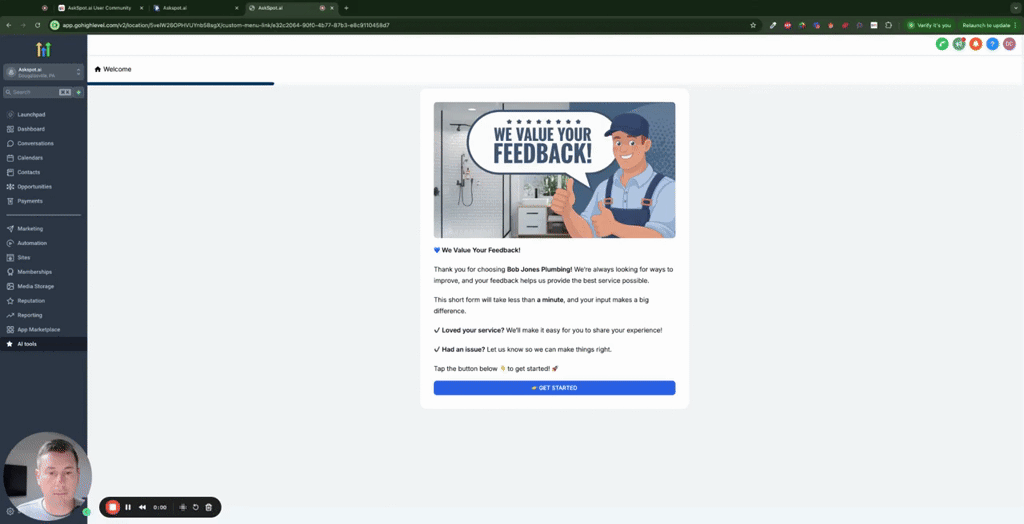Click the eyedropper extension icon
Screen dimensions: 1024x524
coord(773,25)
